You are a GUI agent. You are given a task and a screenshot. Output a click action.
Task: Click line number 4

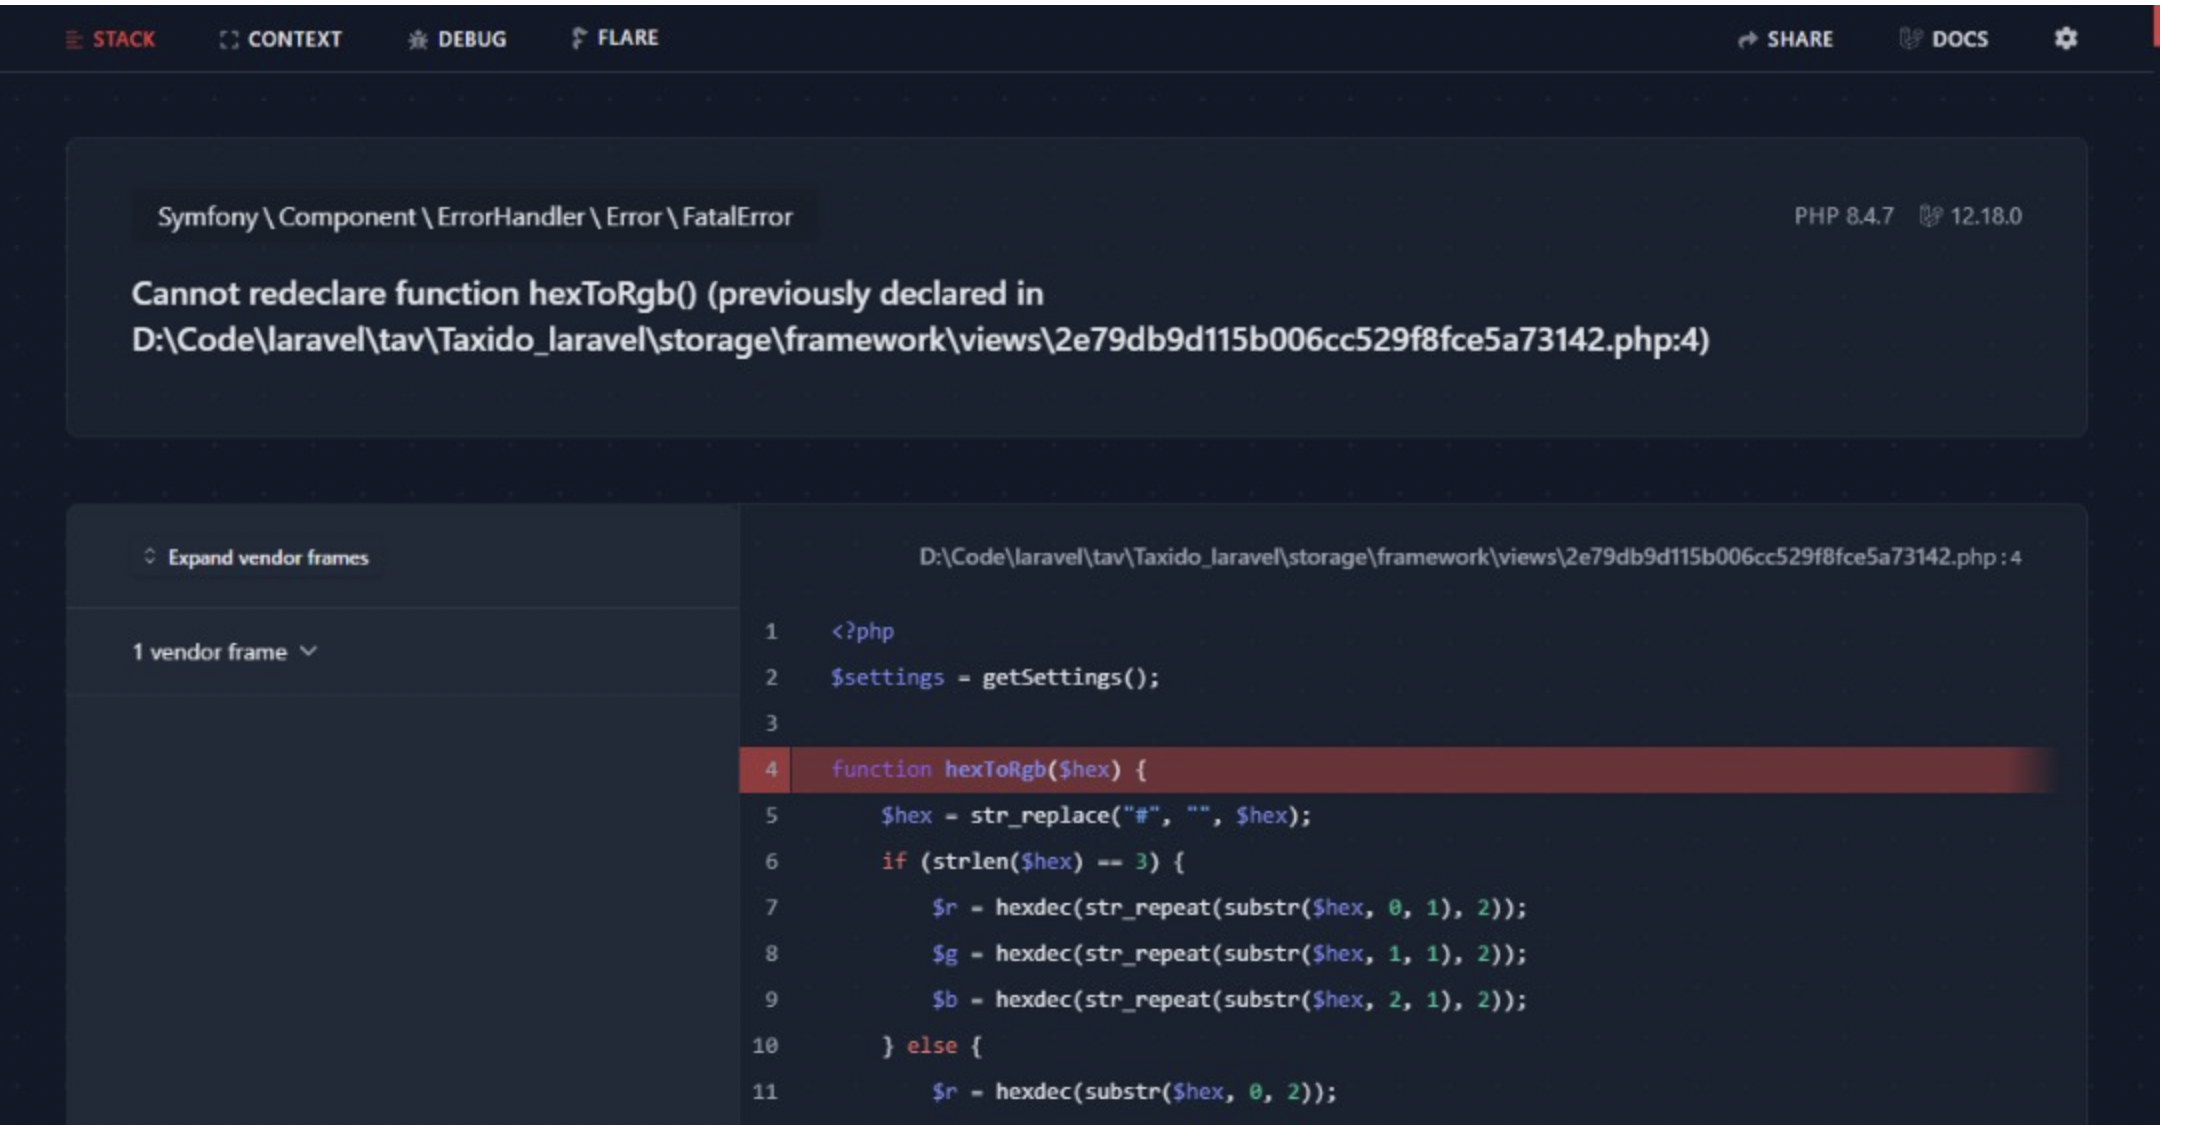pos(771,769)
